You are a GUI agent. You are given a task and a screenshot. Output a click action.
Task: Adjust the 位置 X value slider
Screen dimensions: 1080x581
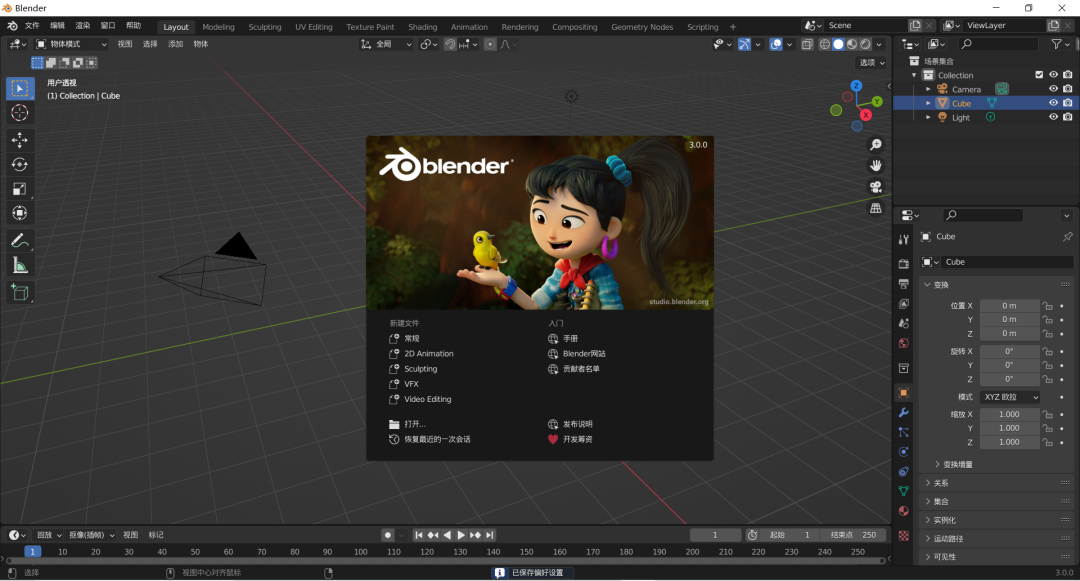[x=1009, y=304]
